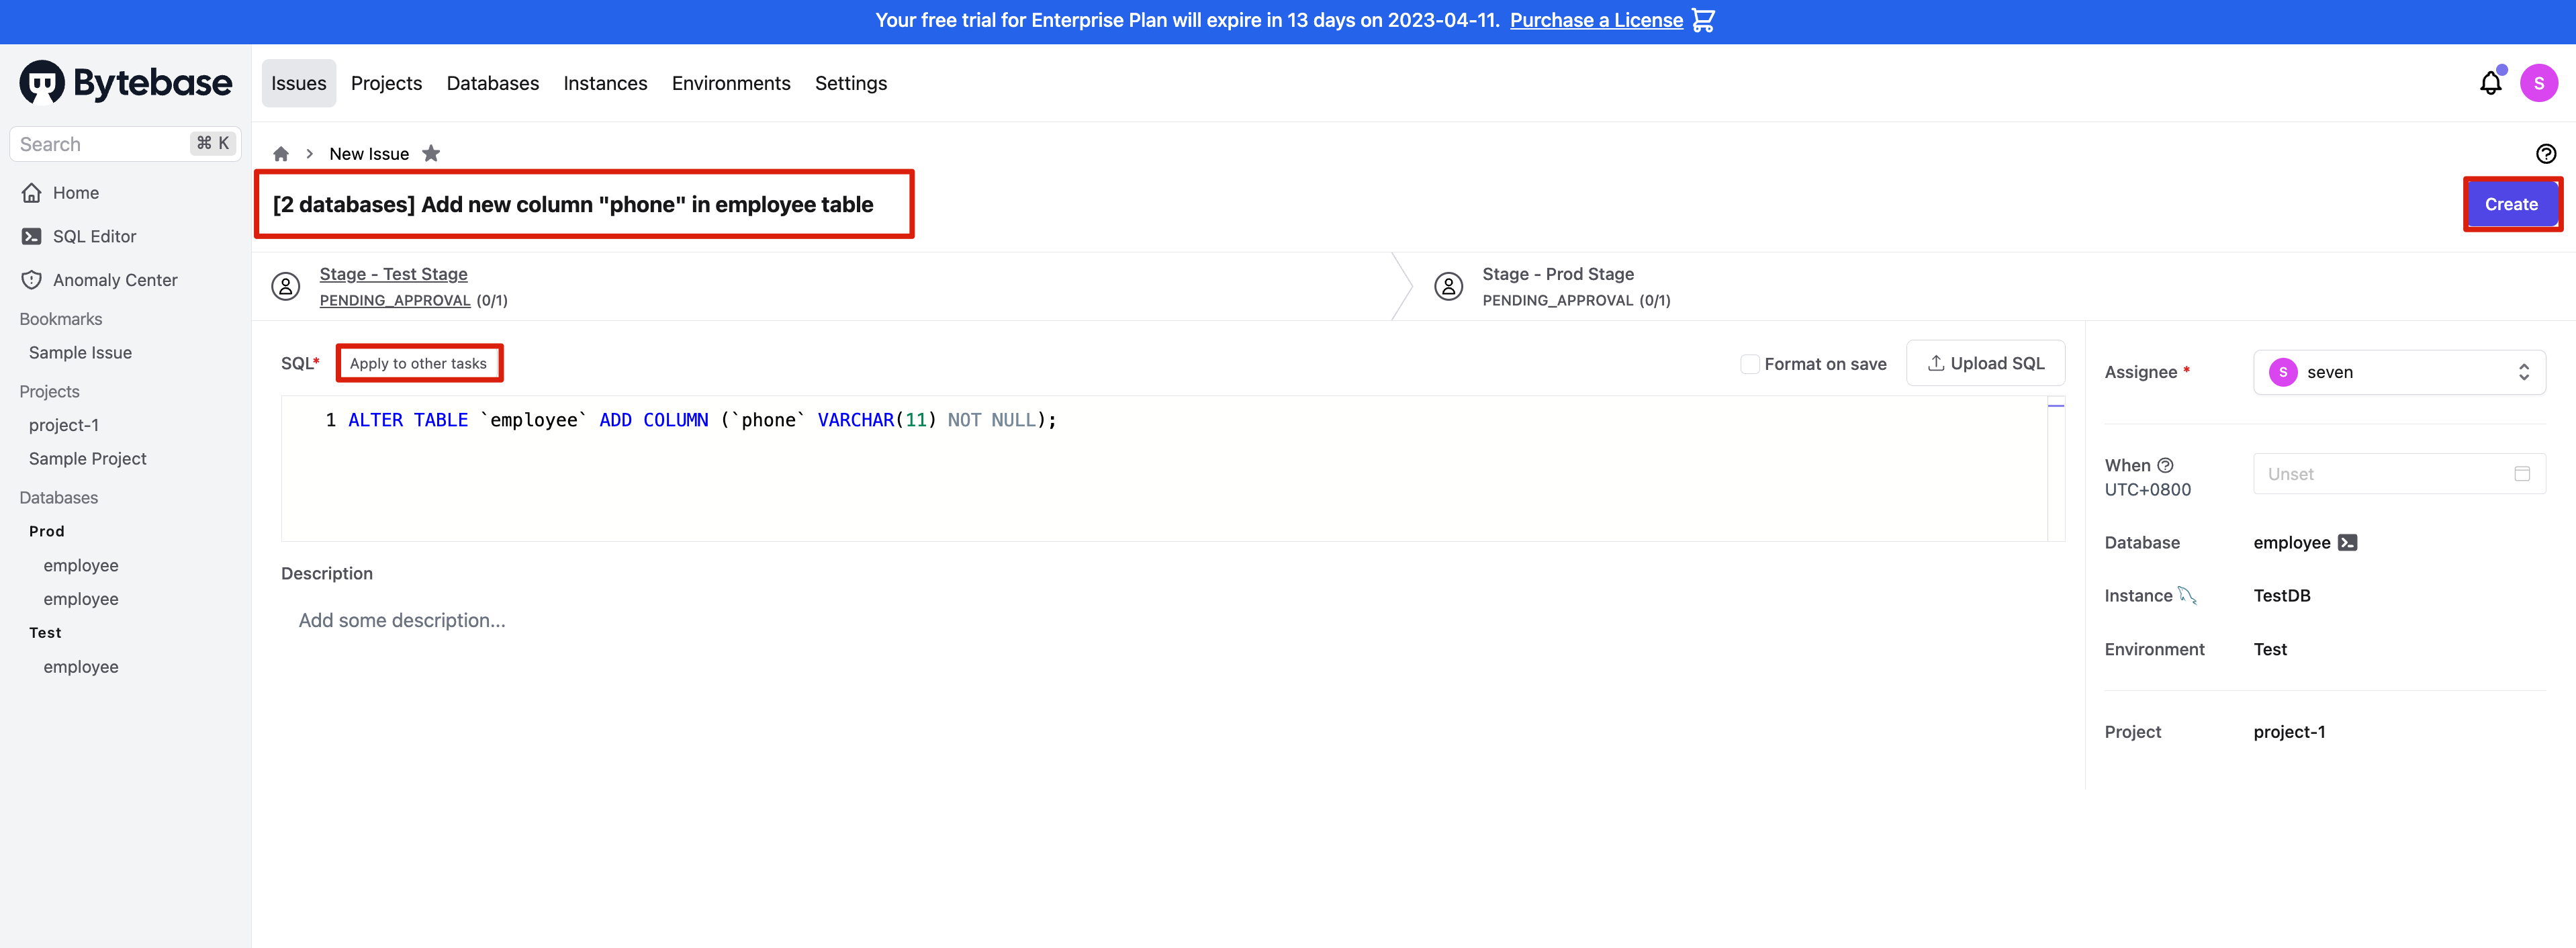Open the user avatar menu

tap(2538, 83)
